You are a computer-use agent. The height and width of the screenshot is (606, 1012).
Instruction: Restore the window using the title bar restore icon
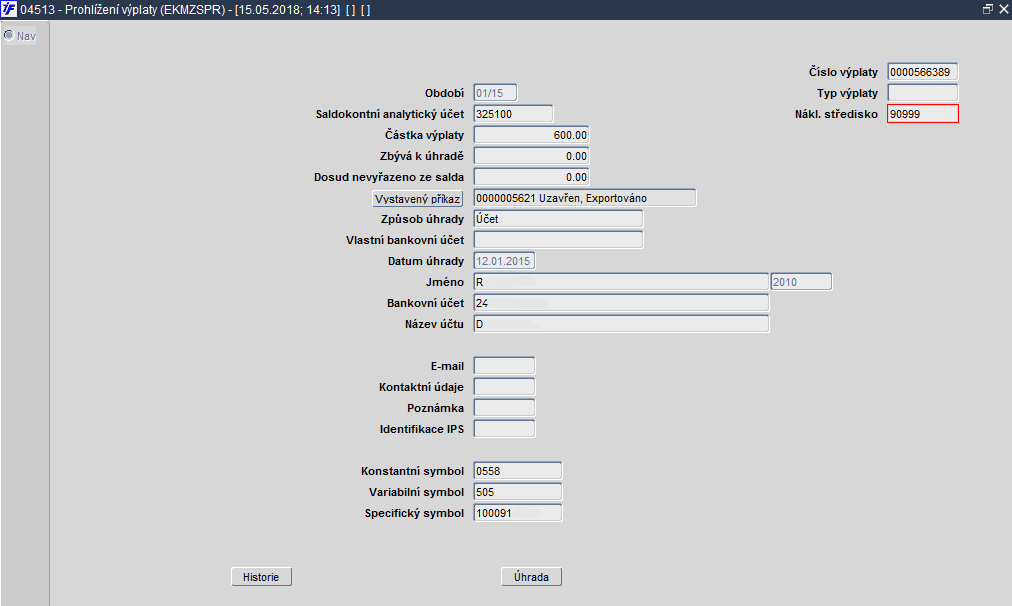987,9
